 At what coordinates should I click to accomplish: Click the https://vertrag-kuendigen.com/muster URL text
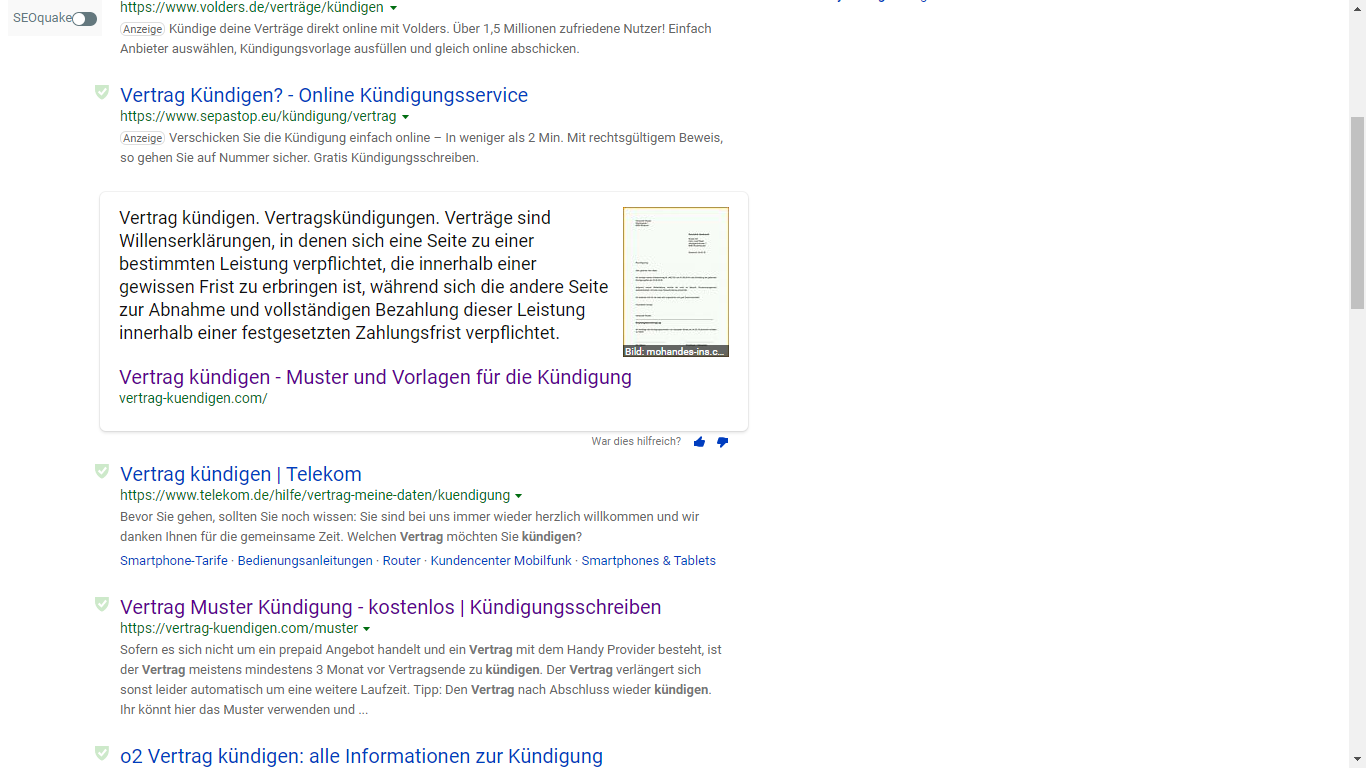coord(239,629)
